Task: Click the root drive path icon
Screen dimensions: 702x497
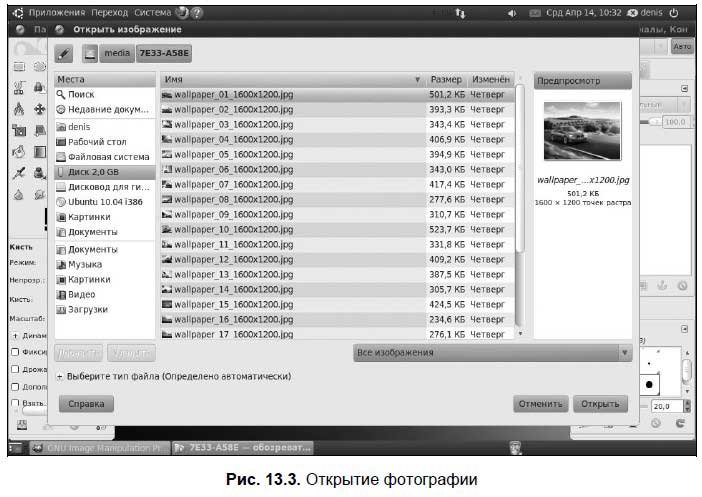Action: [90, 54]
